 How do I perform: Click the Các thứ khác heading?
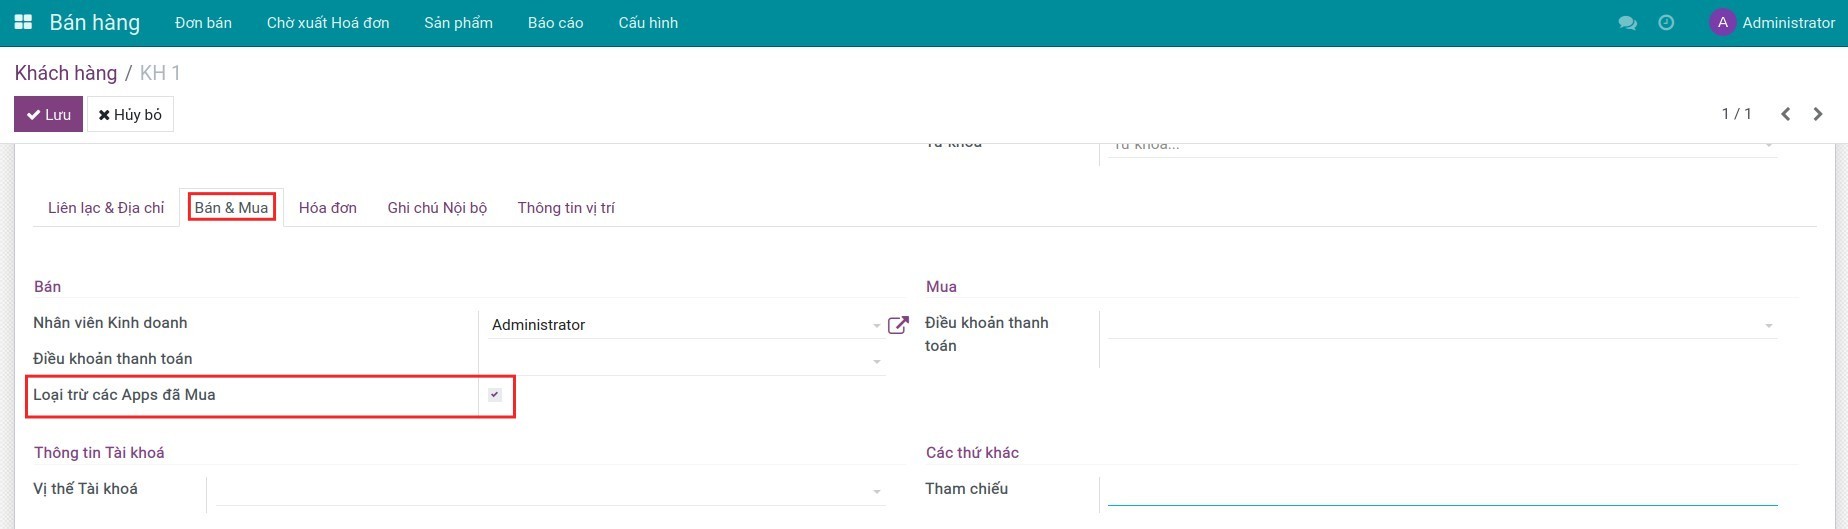tap(972, 453)
